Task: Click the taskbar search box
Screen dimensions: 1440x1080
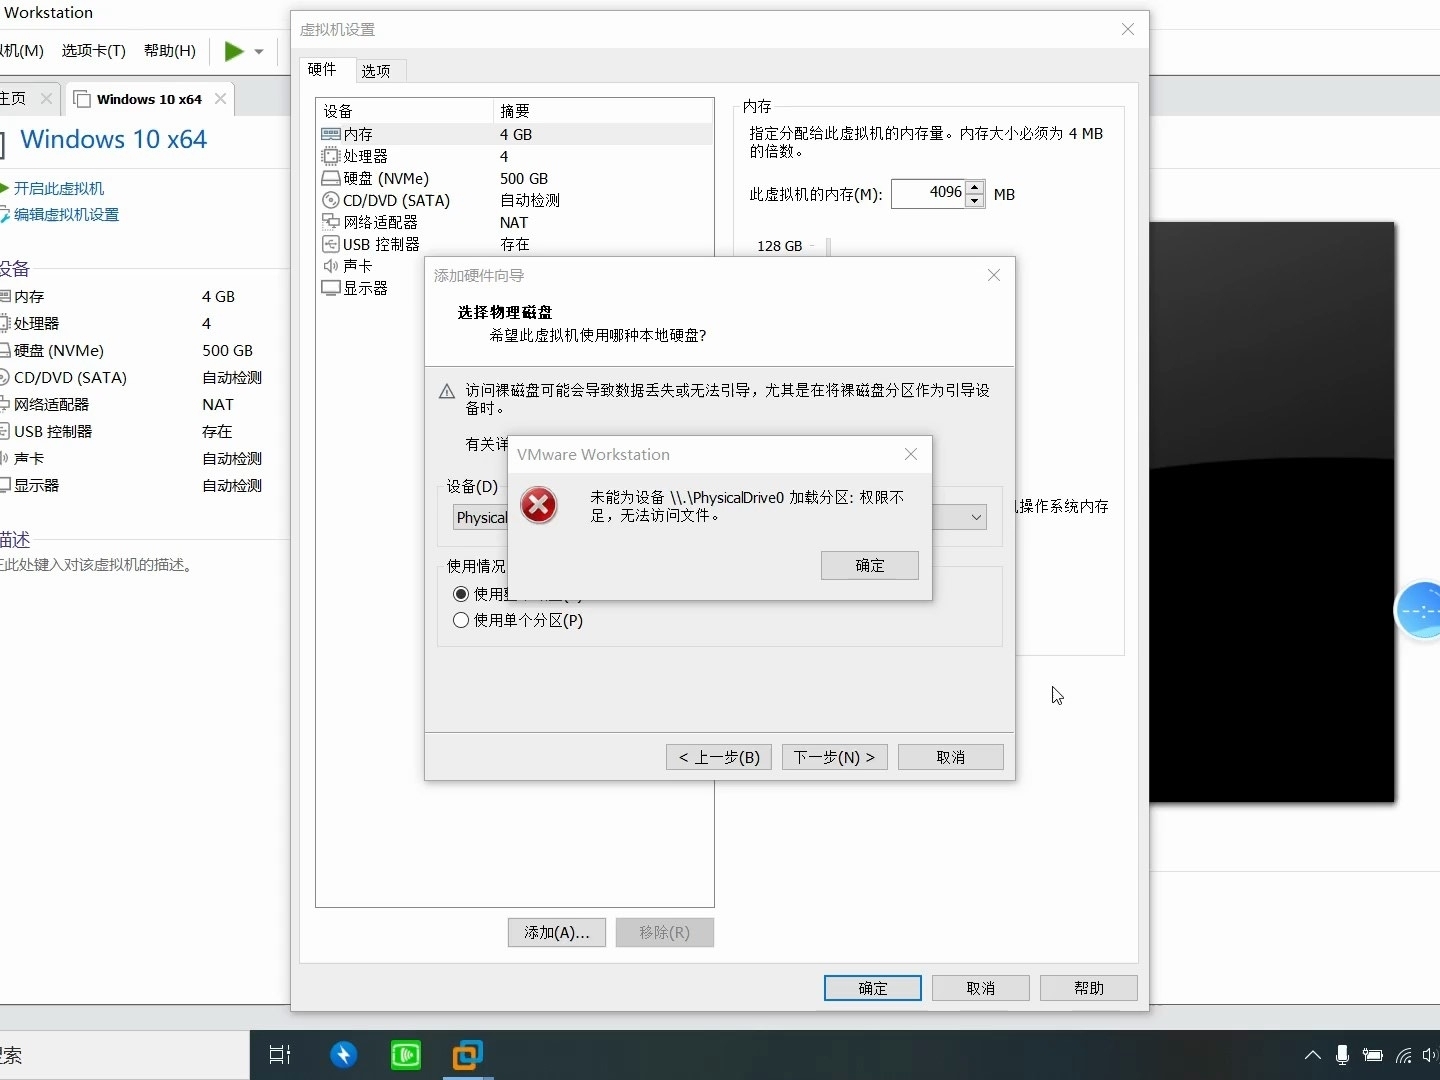Action: tap(124, 1055)
